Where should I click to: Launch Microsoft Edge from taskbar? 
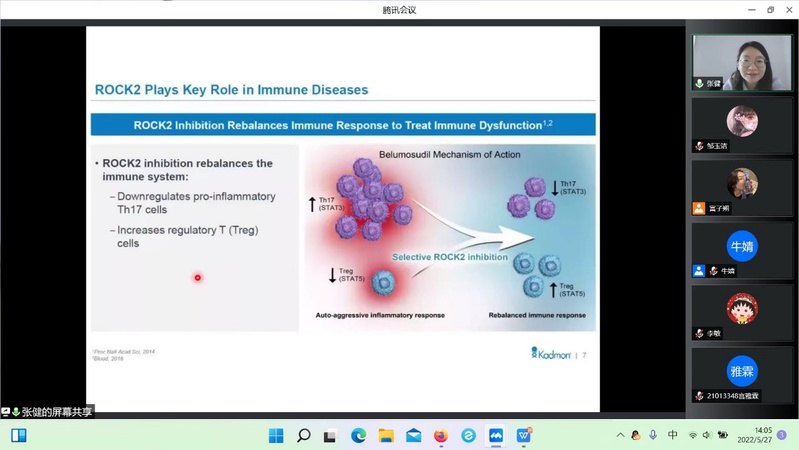[x=358, y=435]
